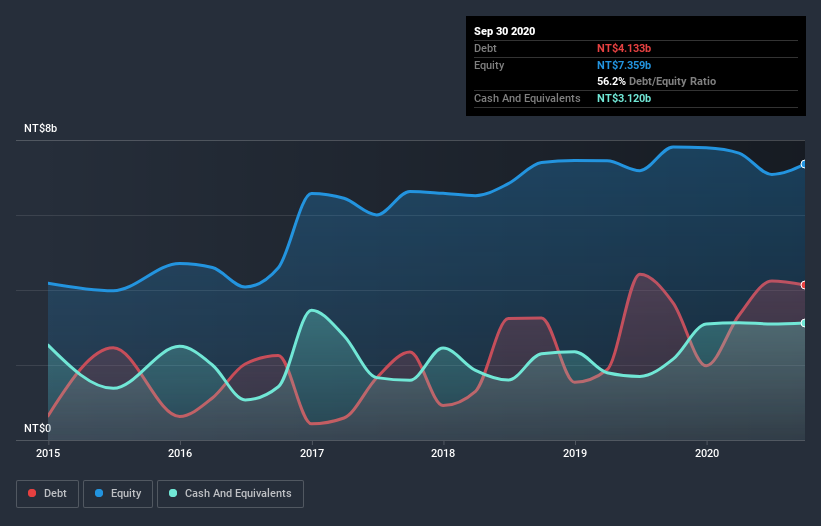Select the 2019 x-axis label
This screenshot has width=821, height=526.
coord(575,453)
